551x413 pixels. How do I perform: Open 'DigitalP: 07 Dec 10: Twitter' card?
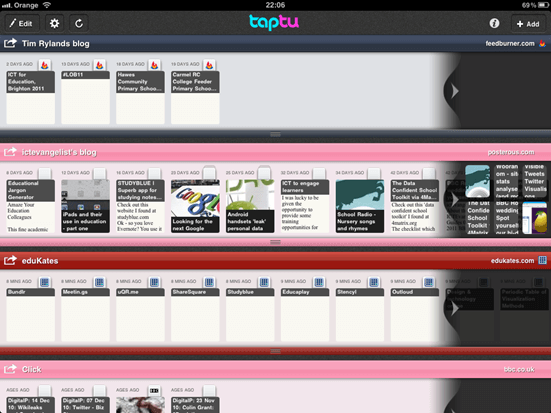[85, 405]
